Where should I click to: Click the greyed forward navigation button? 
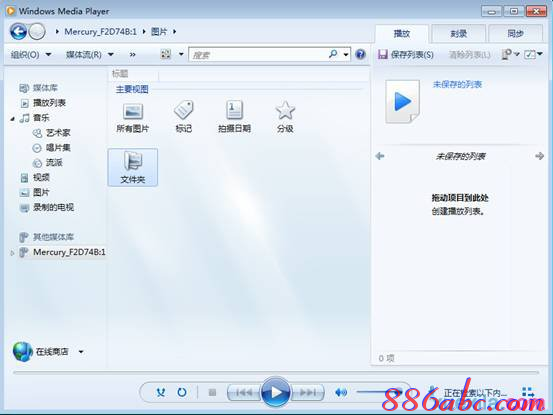coord(37,32)
